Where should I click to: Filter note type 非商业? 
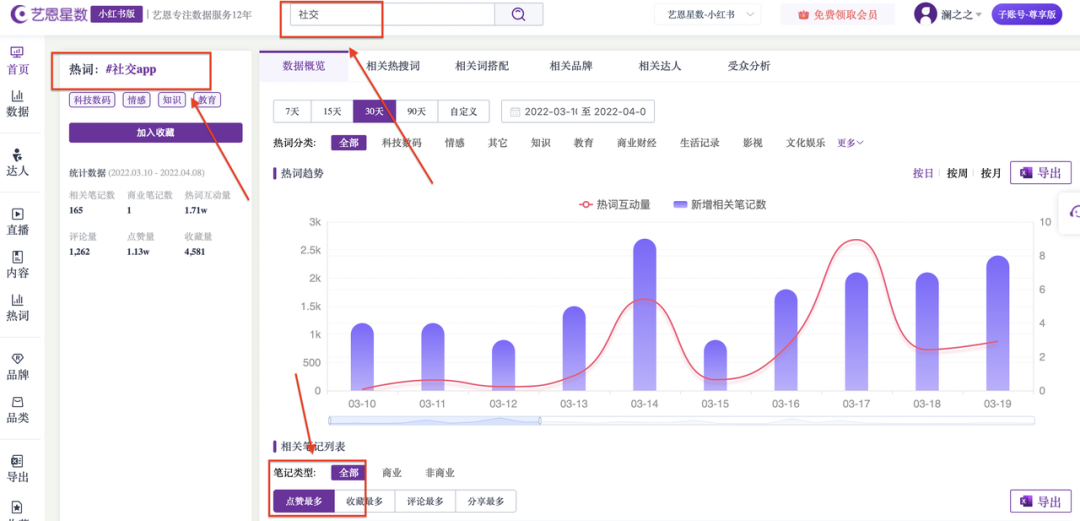(x=440, y=473)
